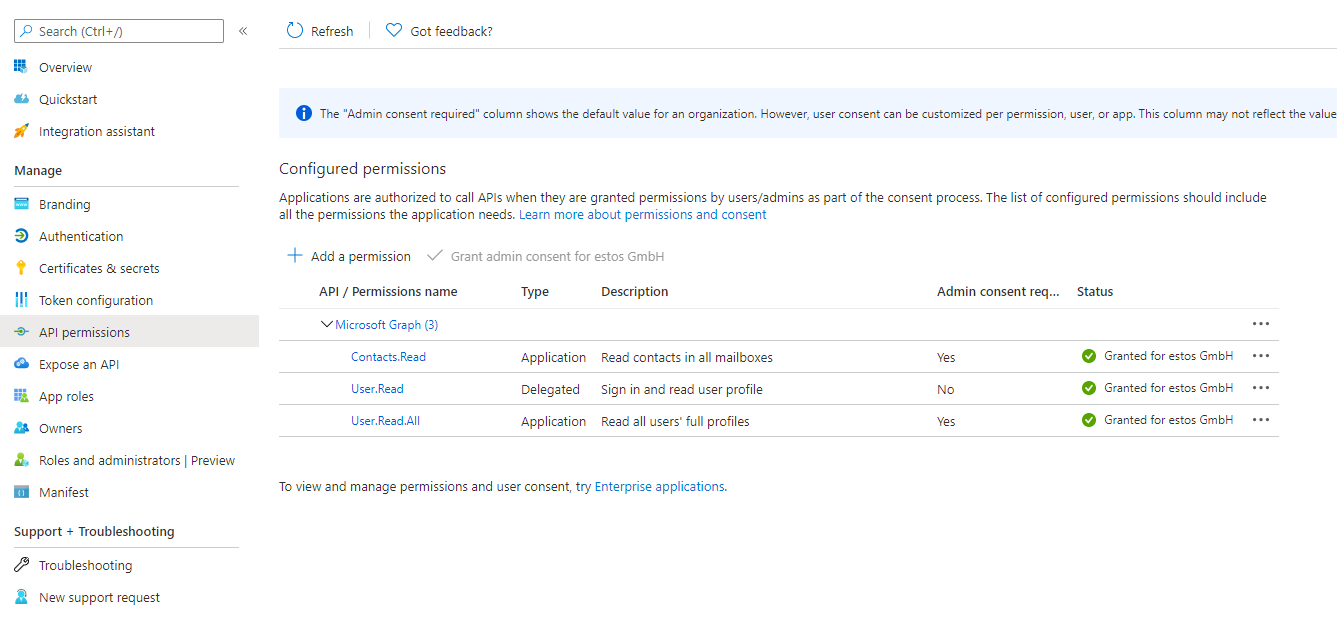
Task: Follow the Enterprise applications link
Action: click(659, 487)
